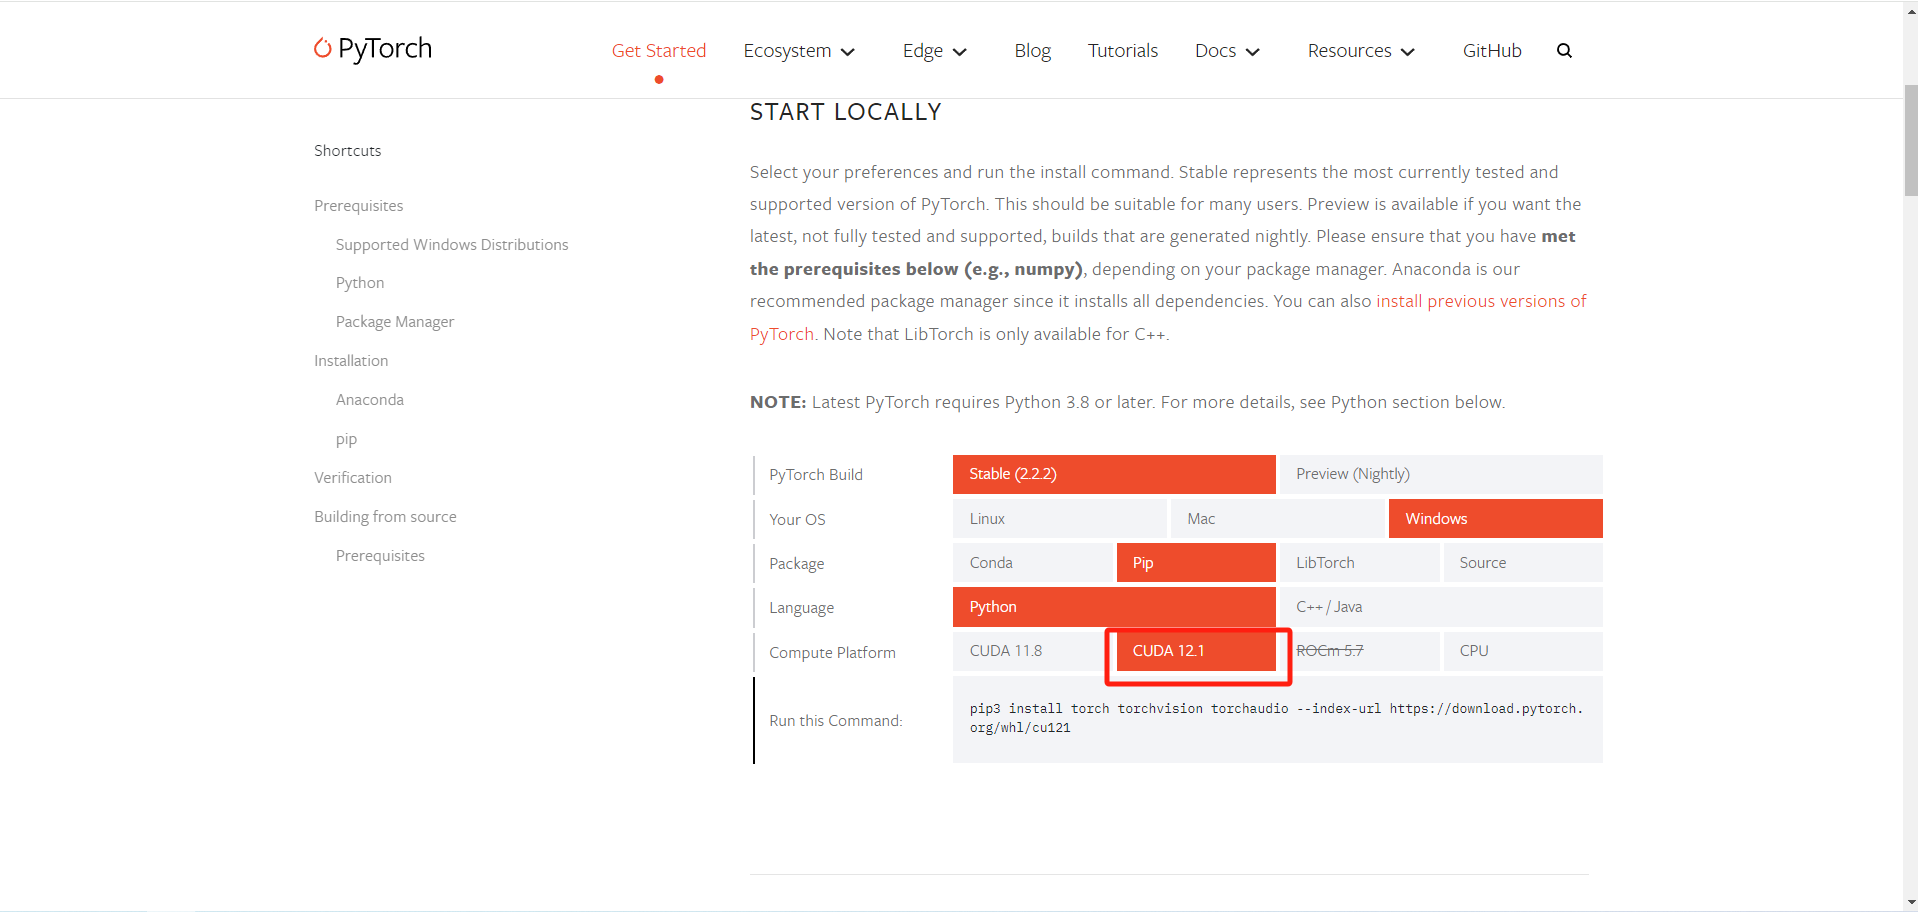Select LibTorch package option
The height and width of the screenshot is (912, 1918).
1360,562
